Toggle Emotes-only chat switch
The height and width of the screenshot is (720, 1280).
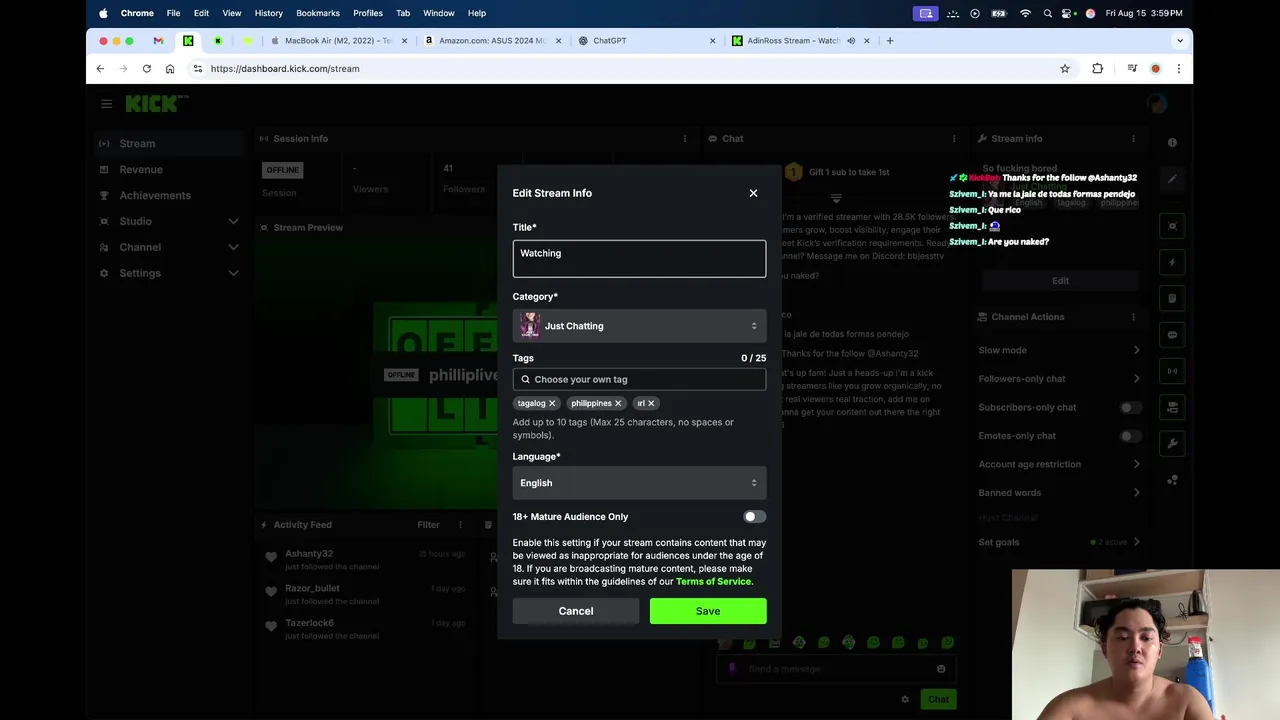tap(1130, 436)
